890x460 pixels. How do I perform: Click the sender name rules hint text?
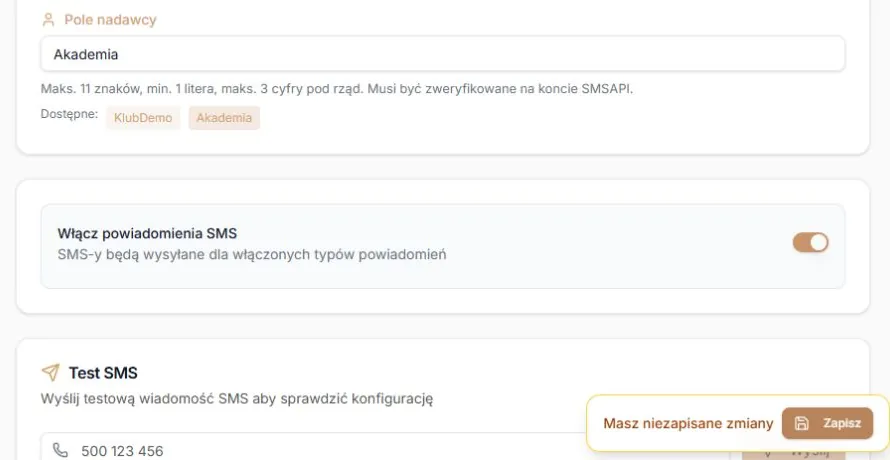[x=337, y=89]
